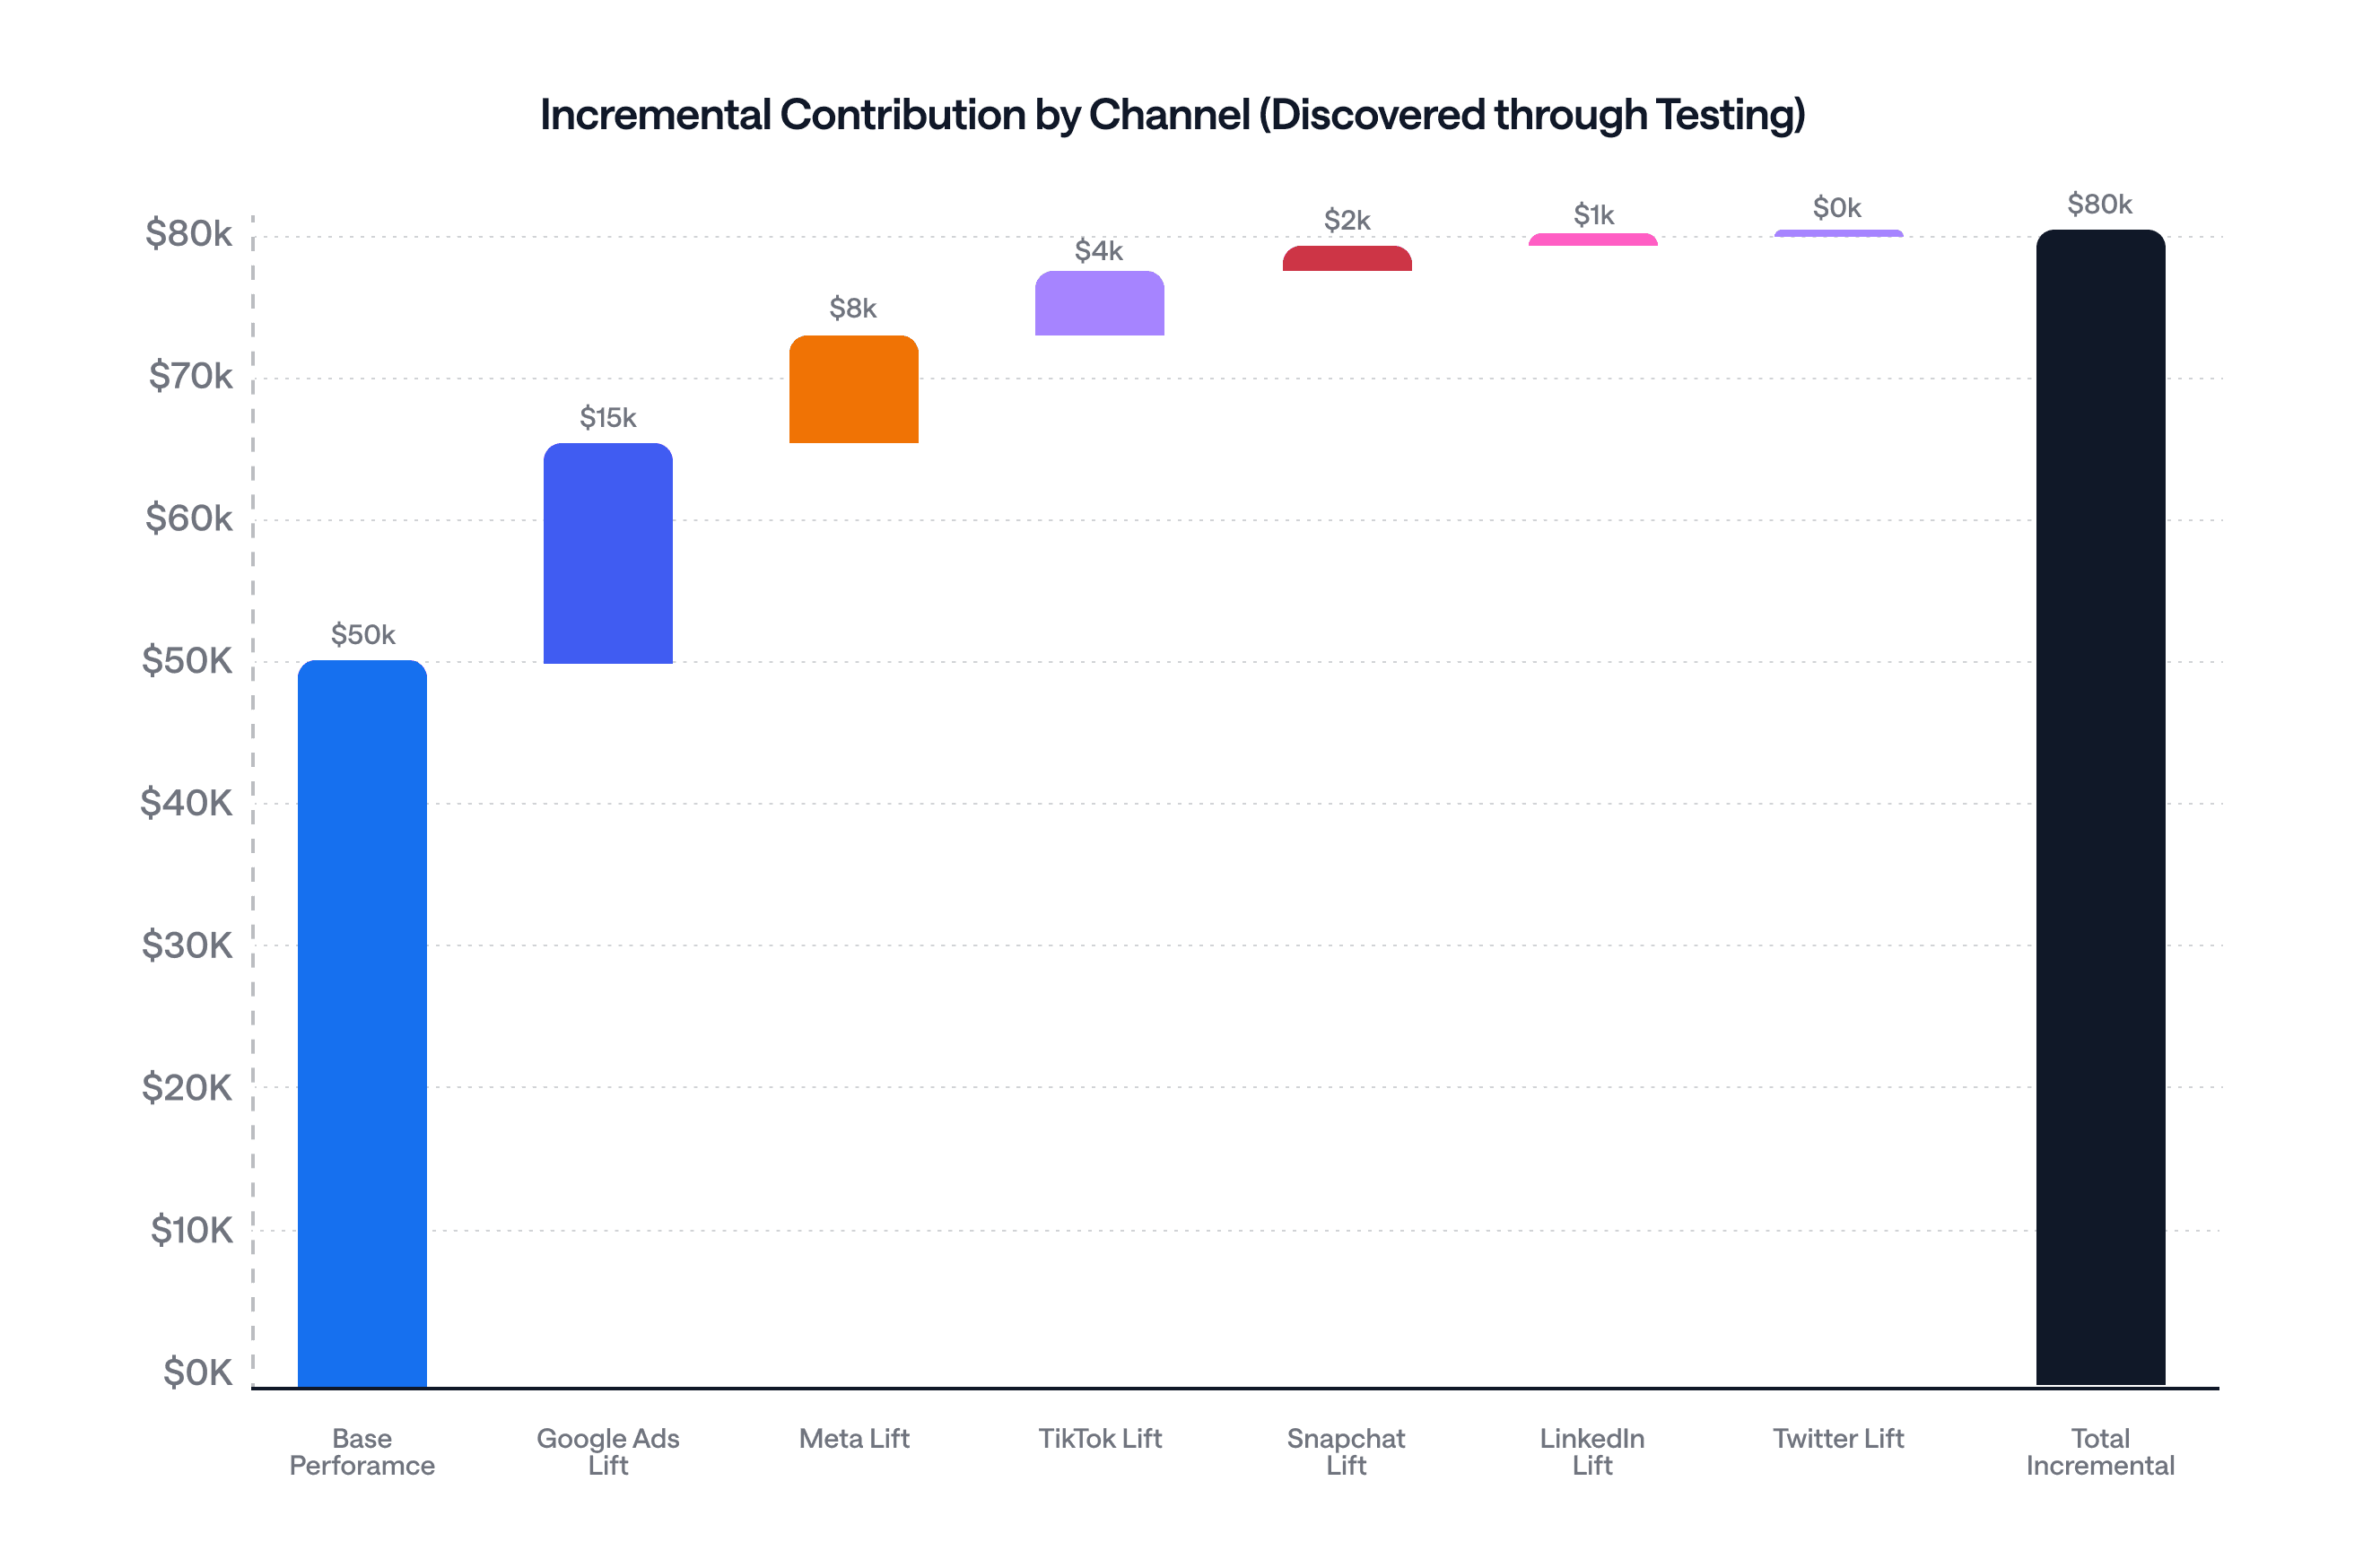
Task: Click the Google Ads Lift bar
Action: 608,553
